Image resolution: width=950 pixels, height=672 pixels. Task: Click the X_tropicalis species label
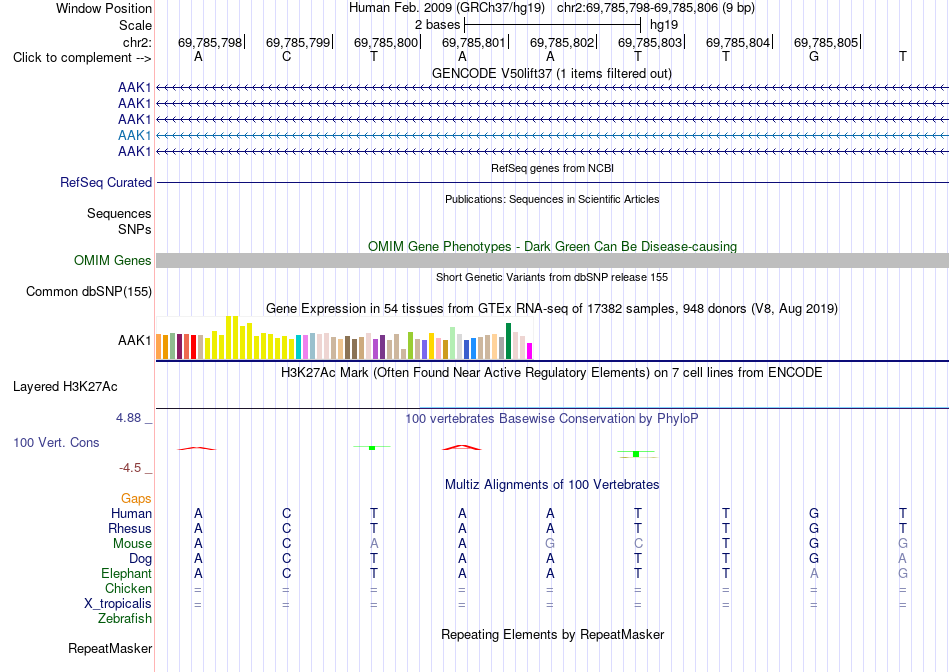coord(118,604)
